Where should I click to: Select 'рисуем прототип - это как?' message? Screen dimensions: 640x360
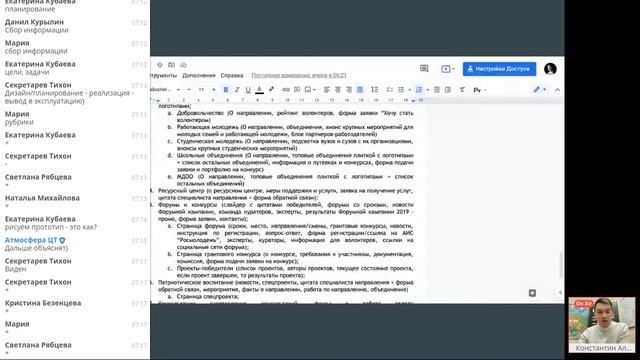coord(51,227)
